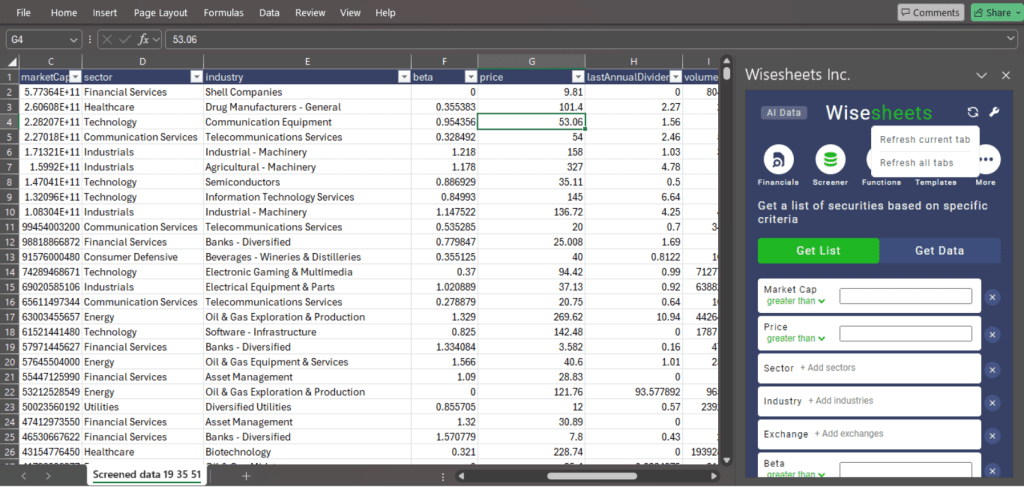Remove the Sector filter with X icon
The height and width of the screenshot is (487, 1024).
pos(992,368)
